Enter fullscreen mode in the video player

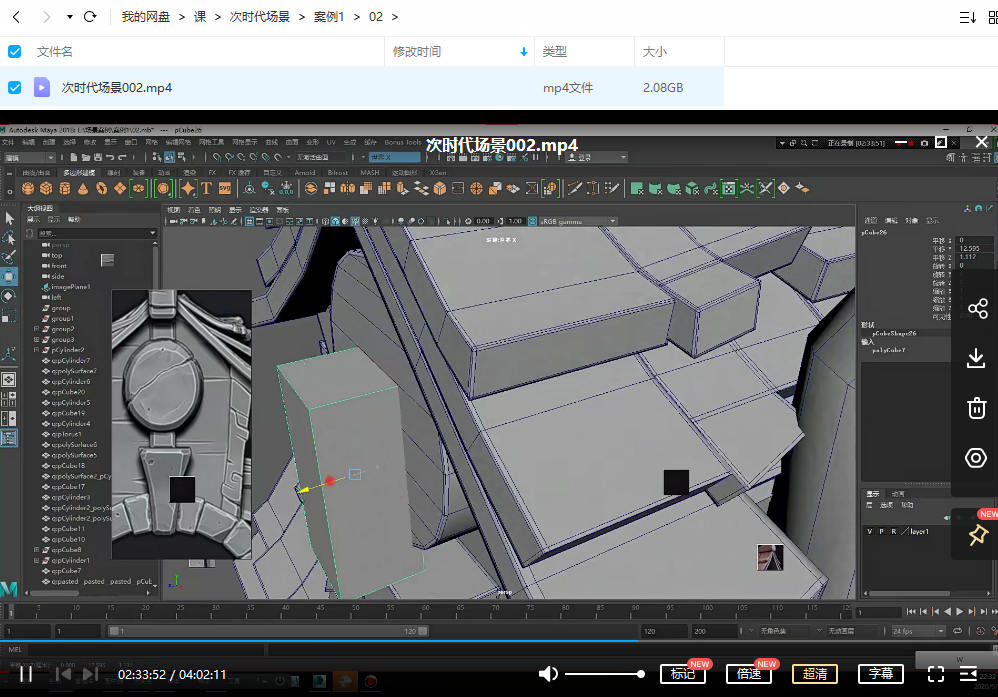point(936,674)
